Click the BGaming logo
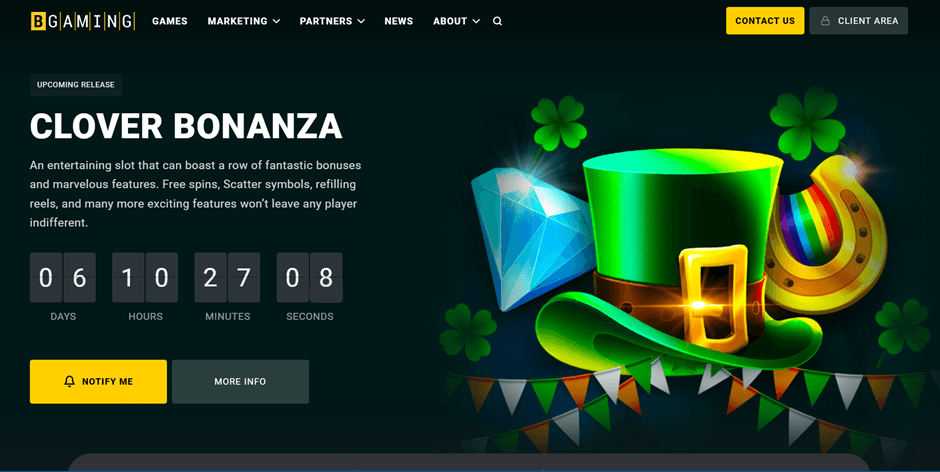Image resolution: width=940 pixels, height=472 pixels. click(x=83, y=21)
